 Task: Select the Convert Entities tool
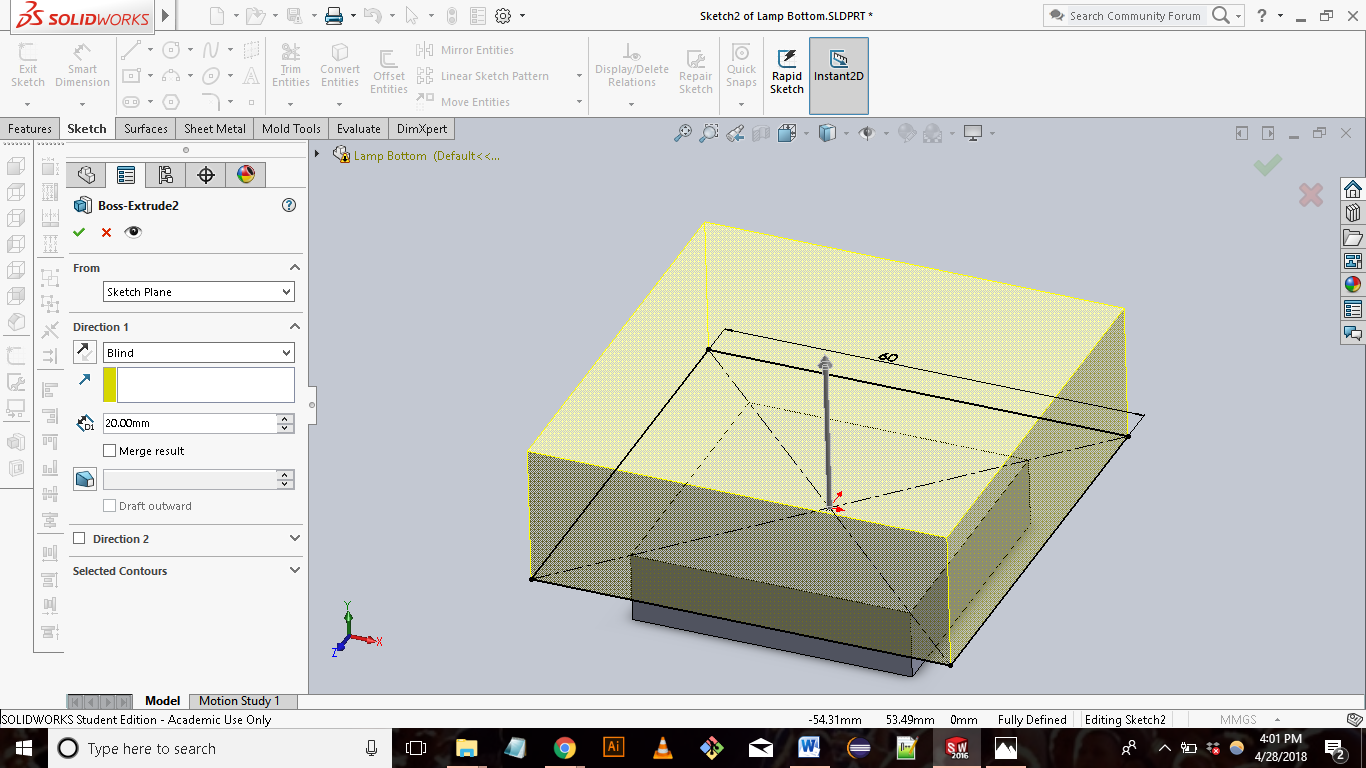340,65
